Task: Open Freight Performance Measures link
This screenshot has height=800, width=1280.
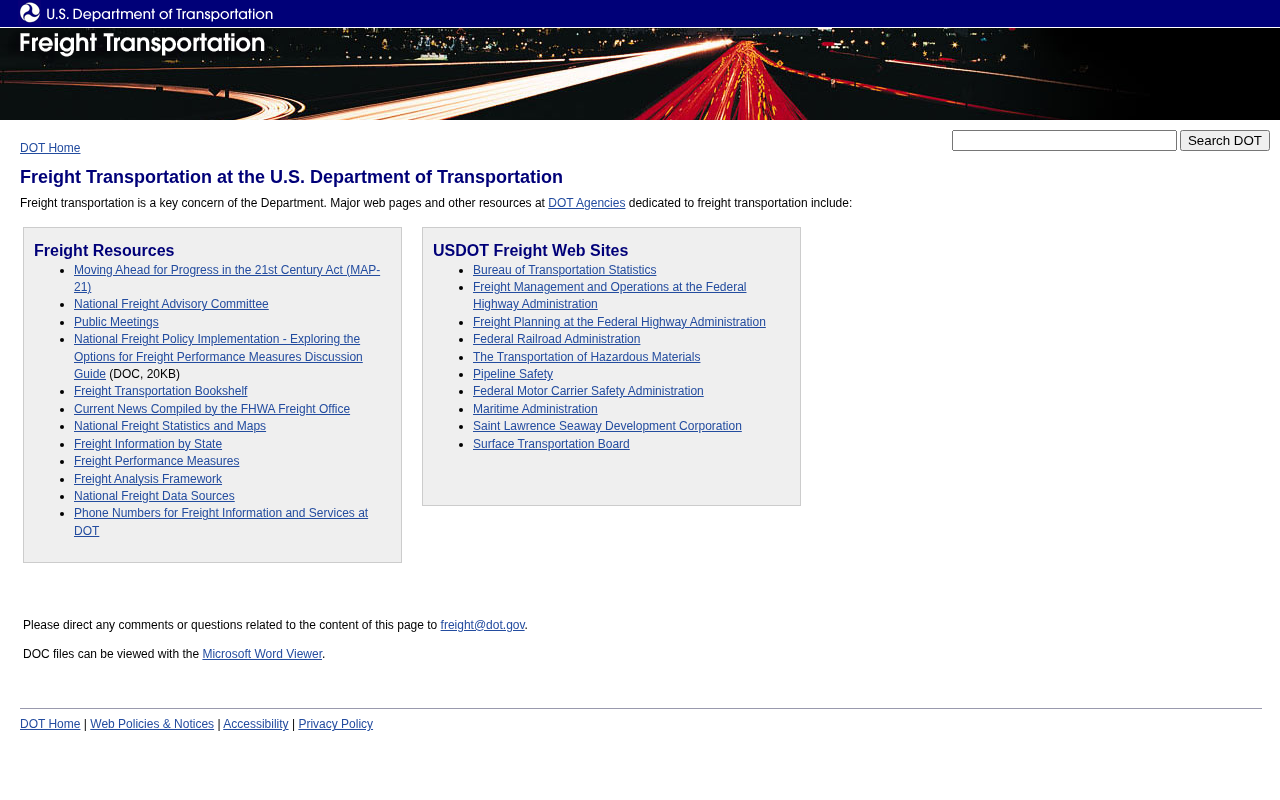Action: pyautogui.click(x=157, y=461)
